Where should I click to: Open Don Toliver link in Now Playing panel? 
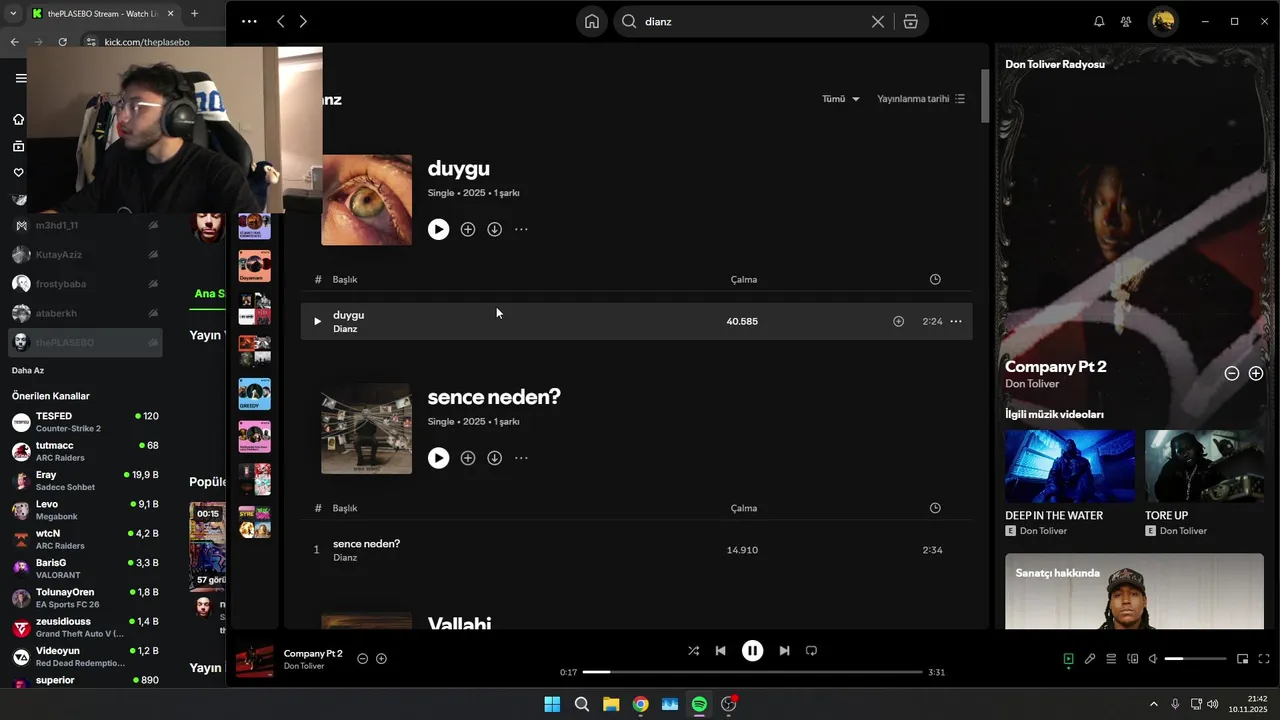pyautogui.click(x=1032, y=384)
